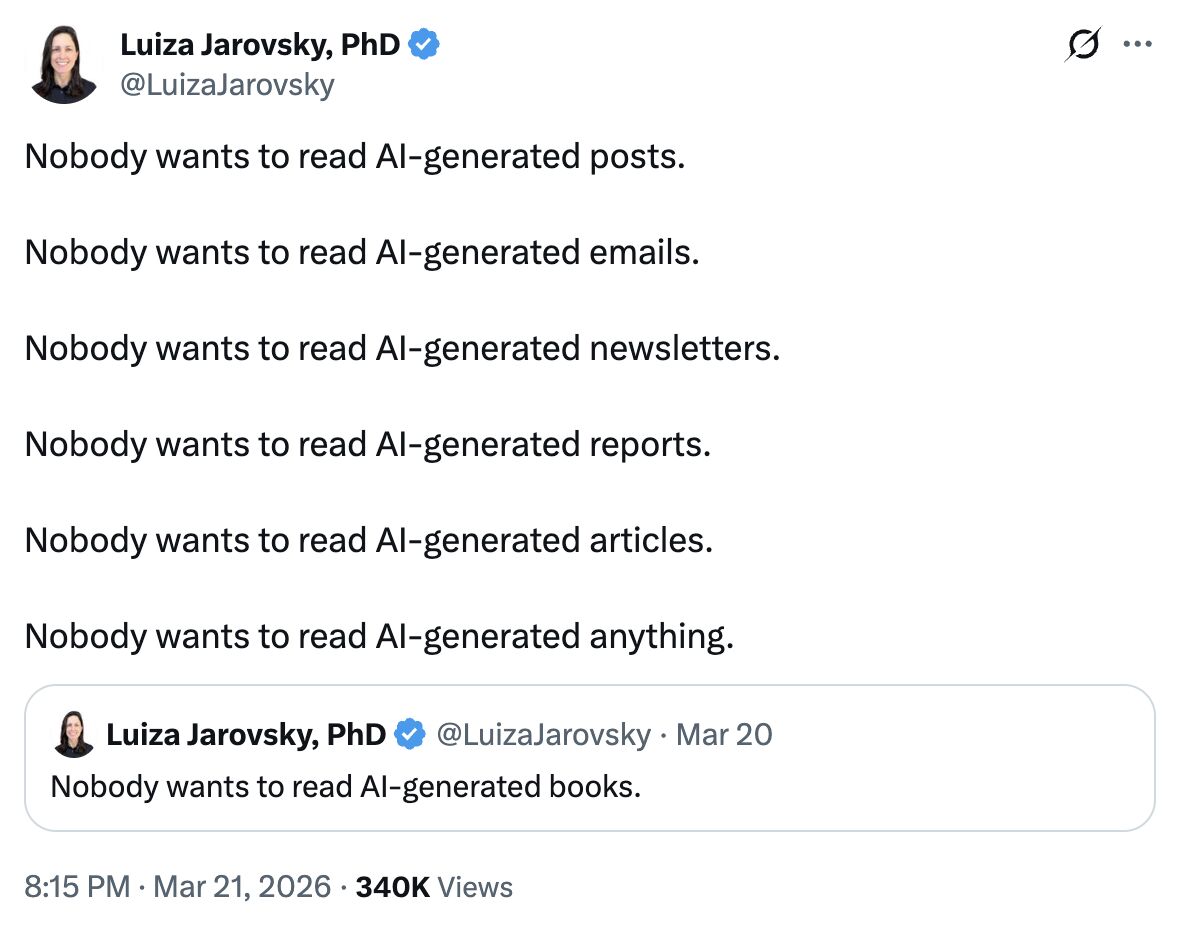Image resolution: width=1180 pixels, height=930 pixels.
Task: Click the main author's profile avatar
Action: 64,65
